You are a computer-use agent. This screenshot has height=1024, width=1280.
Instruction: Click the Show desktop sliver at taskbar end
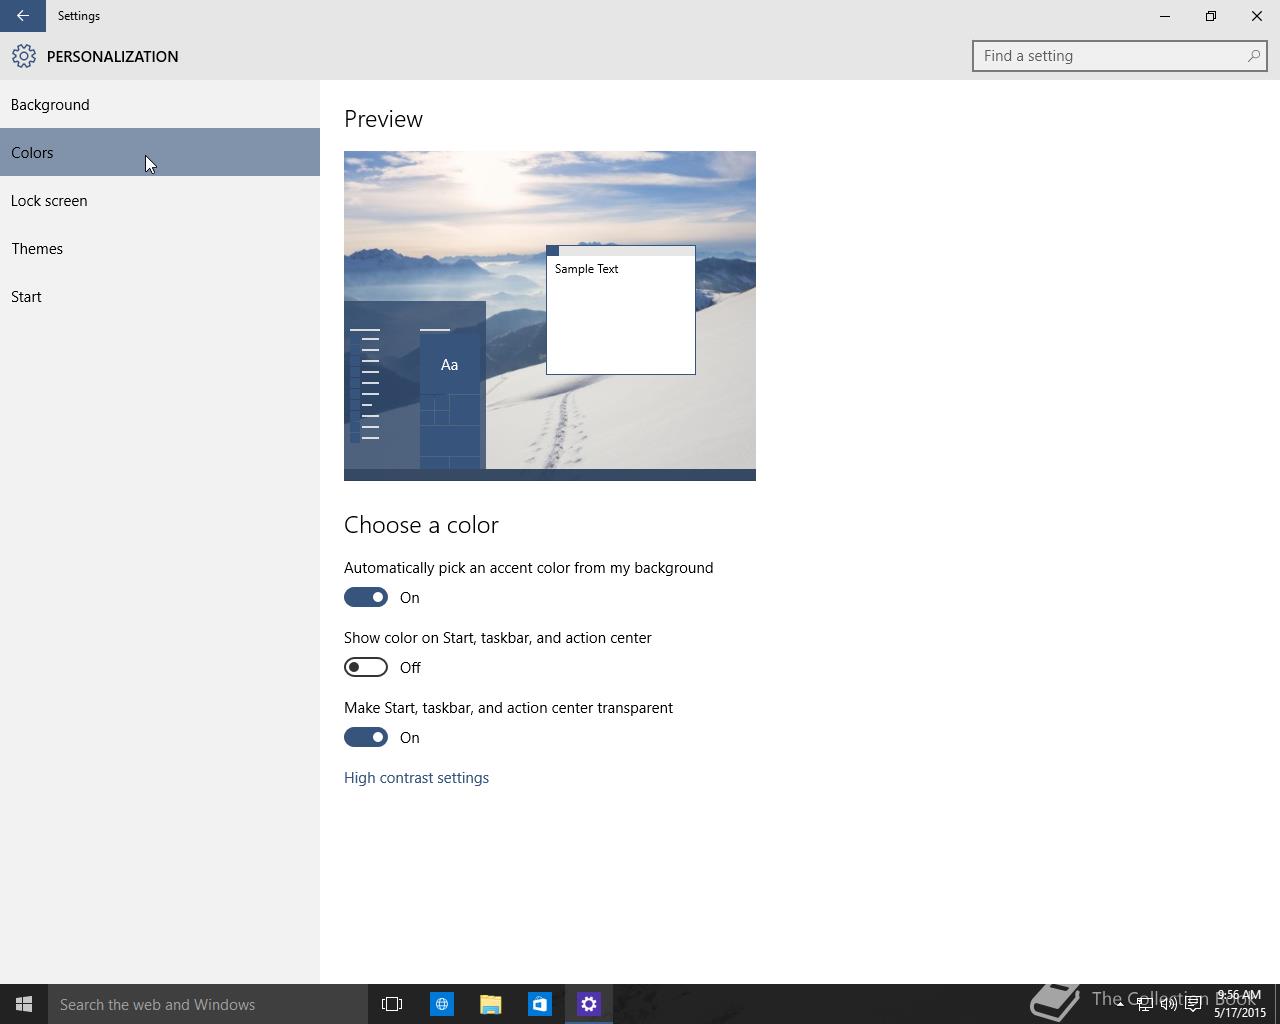tap(1276, 1004)
